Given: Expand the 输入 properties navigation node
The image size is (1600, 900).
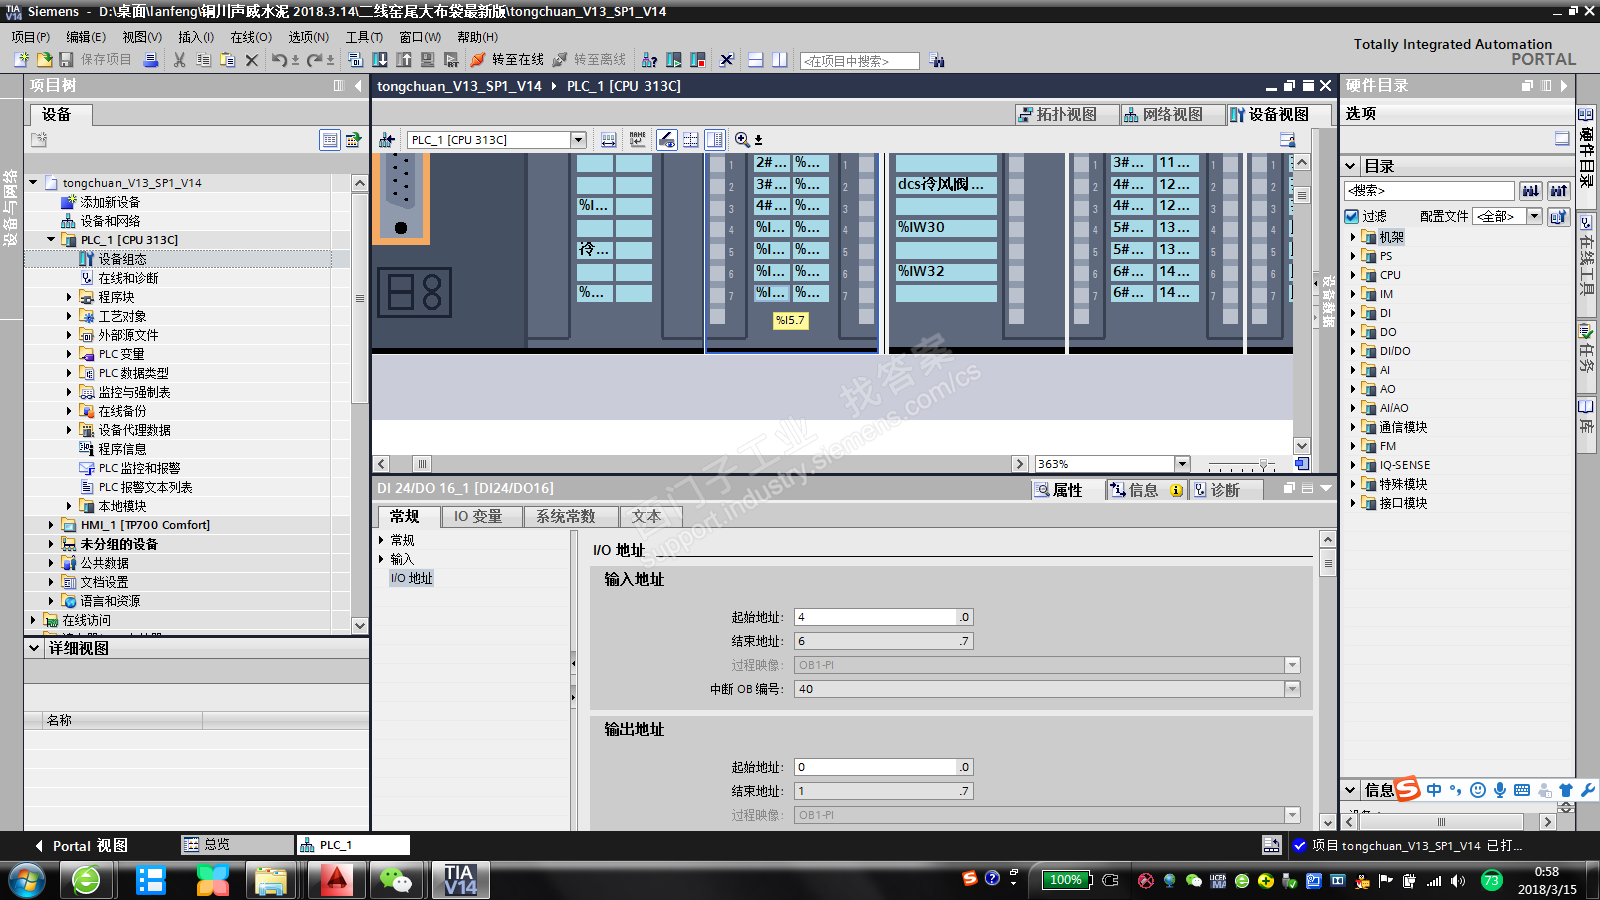Looking at the screenshot, I should point(381,559).
